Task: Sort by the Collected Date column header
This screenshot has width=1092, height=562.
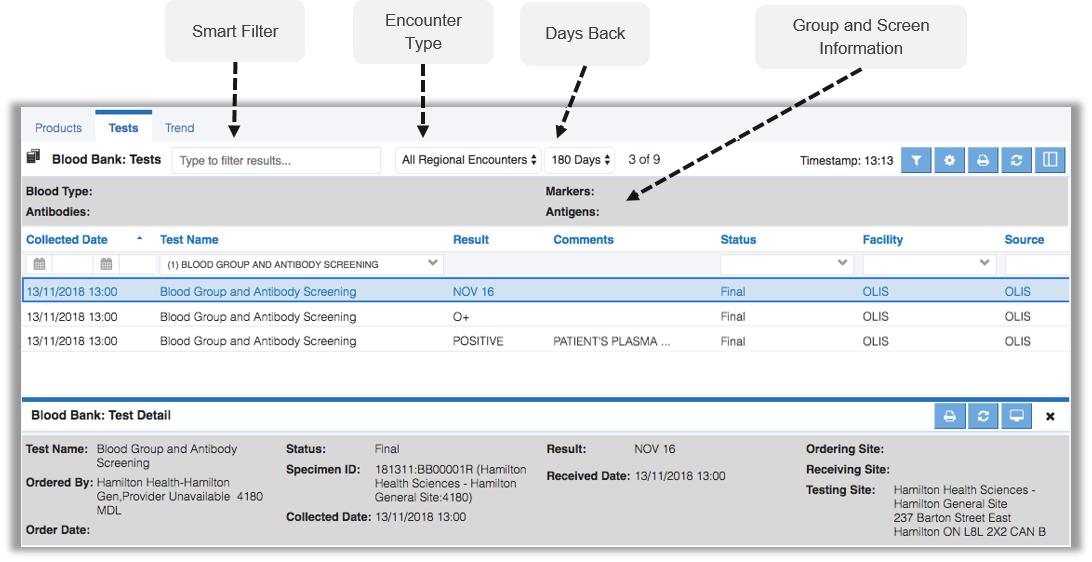Action: 67,240
